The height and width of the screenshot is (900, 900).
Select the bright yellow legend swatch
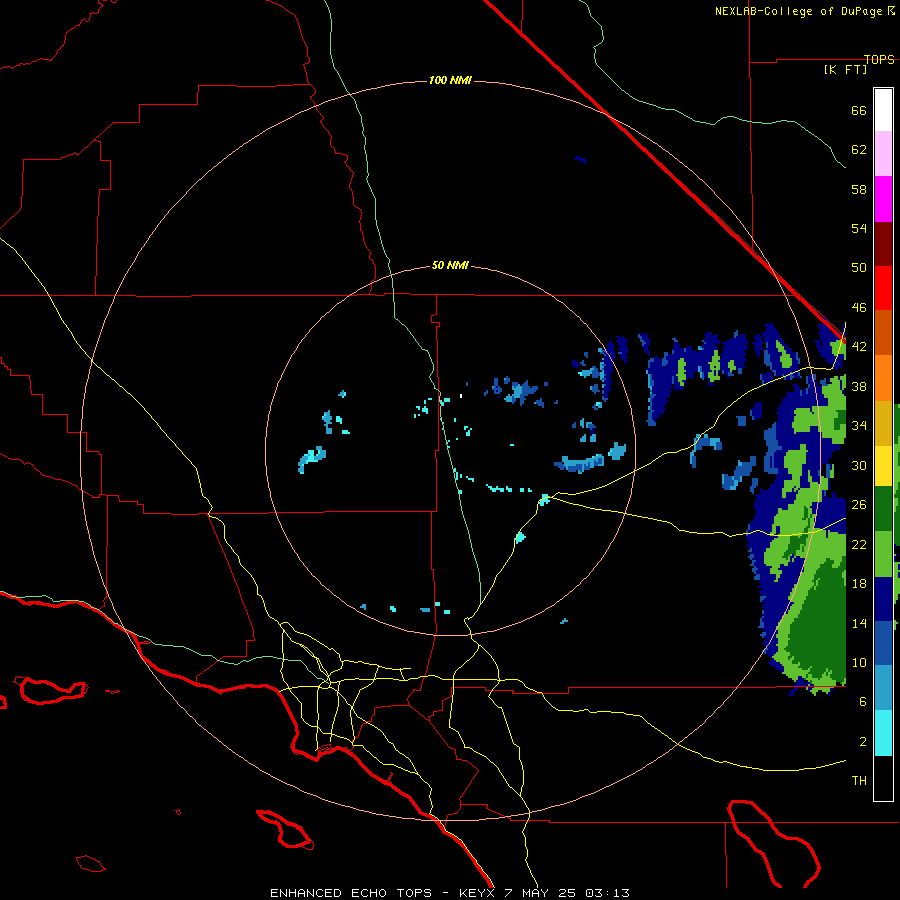pos(883,465)
